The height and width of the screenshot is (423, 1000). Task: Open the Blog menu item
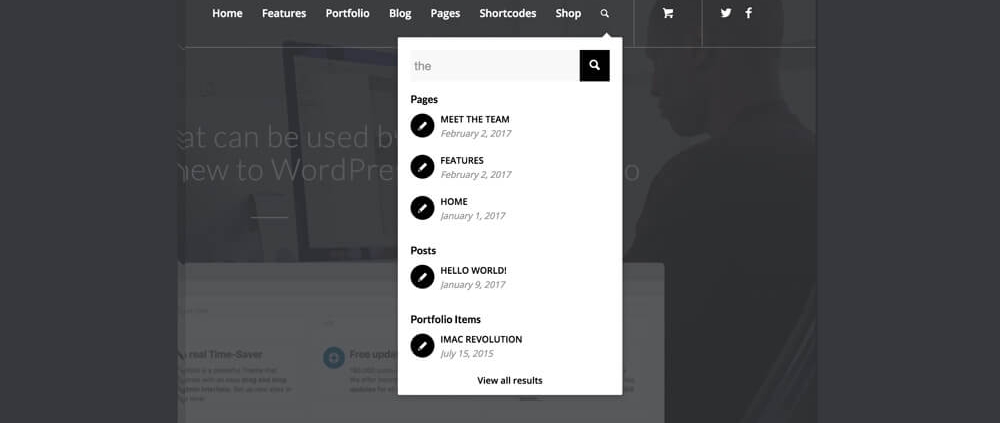[400, 14]
